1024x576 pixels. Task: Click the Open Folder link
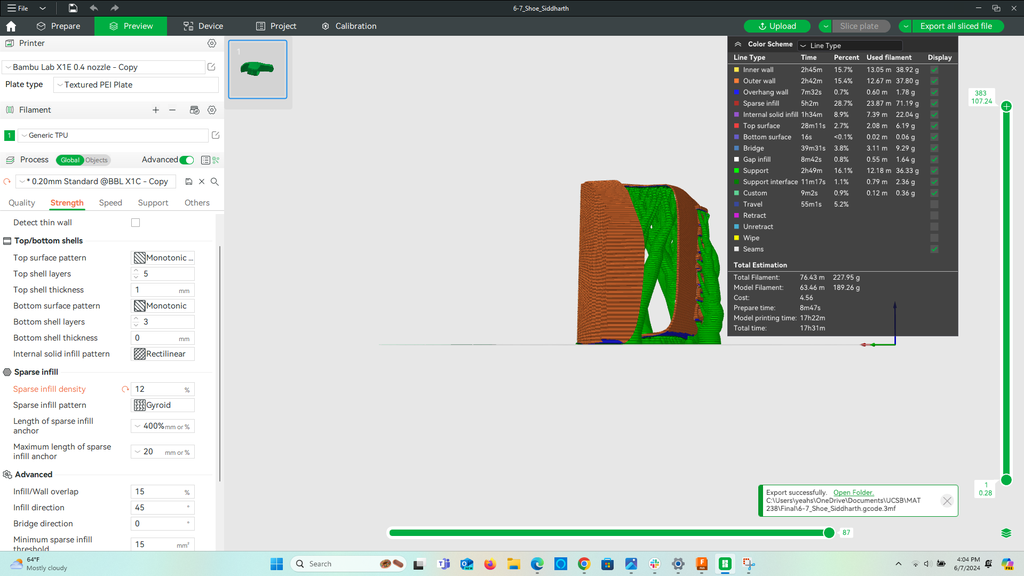pyautogui.click(x=853, y=493)
